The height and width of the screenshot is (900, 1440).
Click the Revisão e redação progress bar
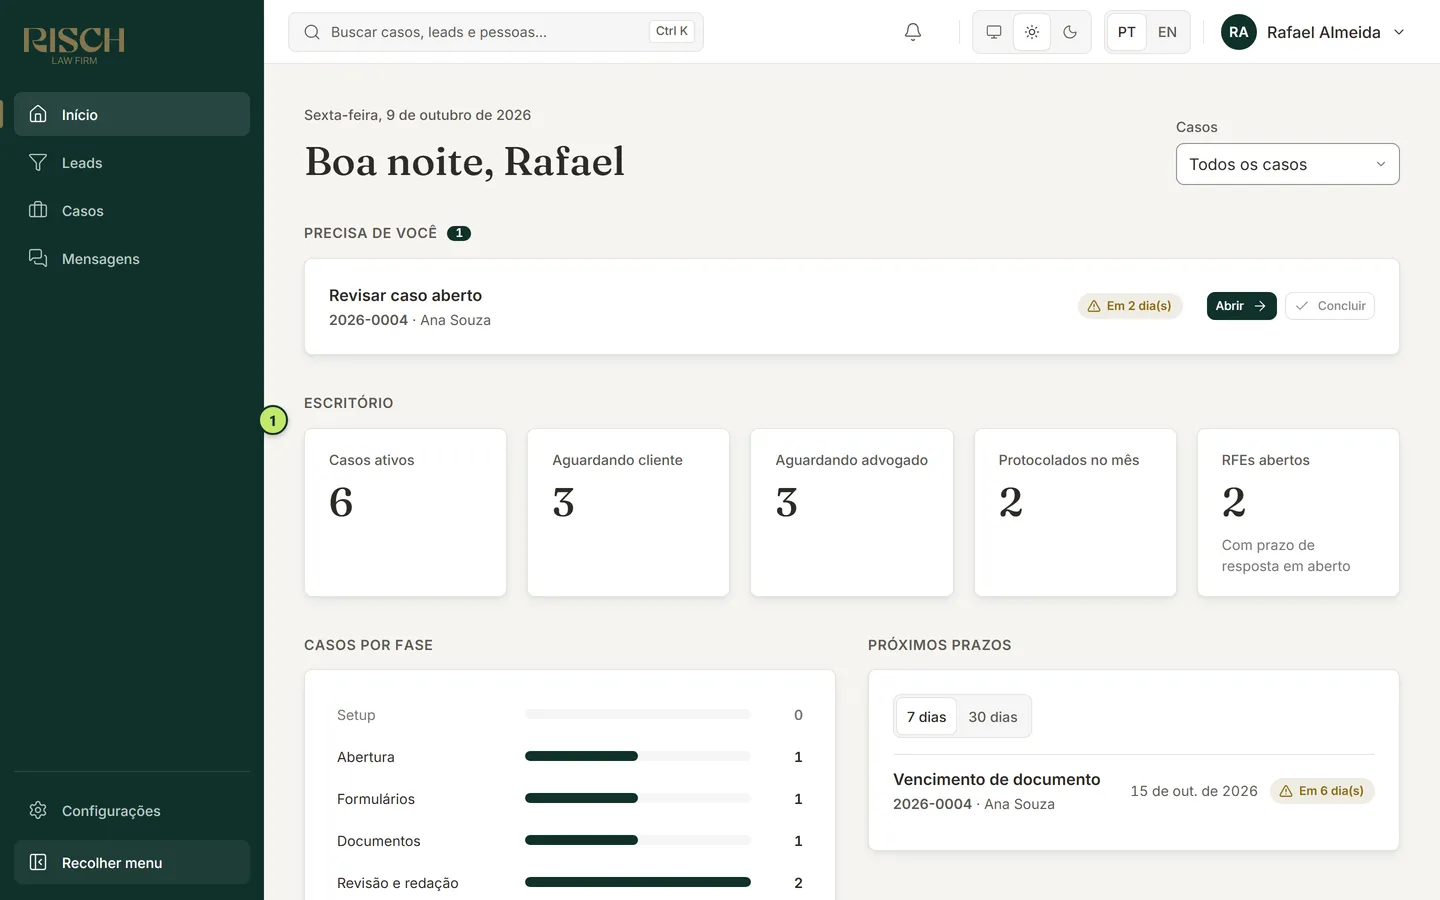tap(638, 882)
